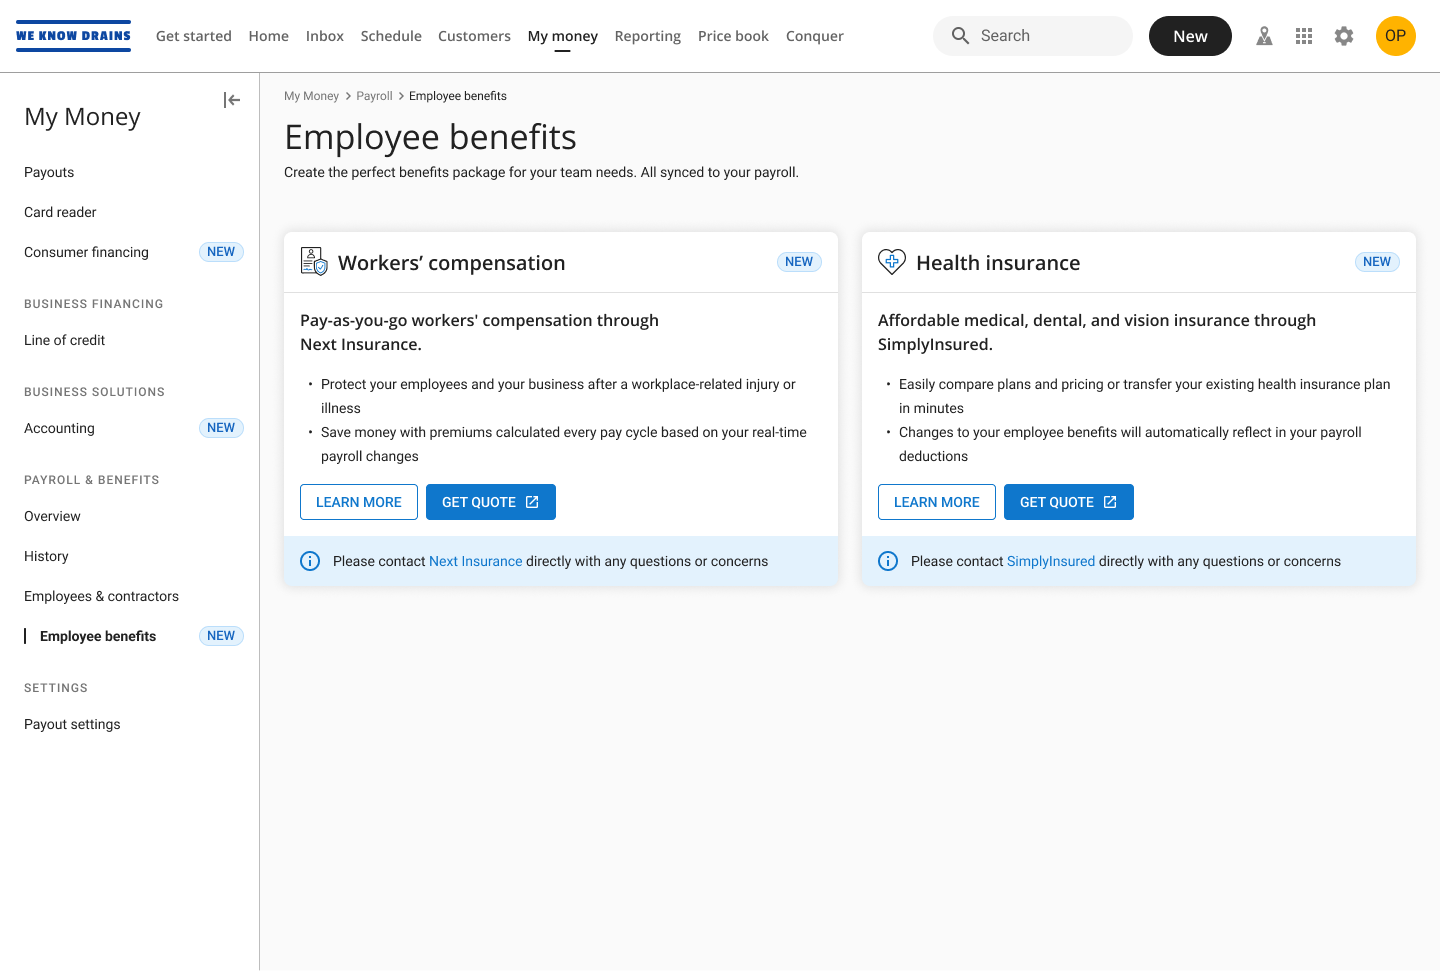Collapse the My Money sidebar
Screen dimensions: 1440x971
pos(232,100)
